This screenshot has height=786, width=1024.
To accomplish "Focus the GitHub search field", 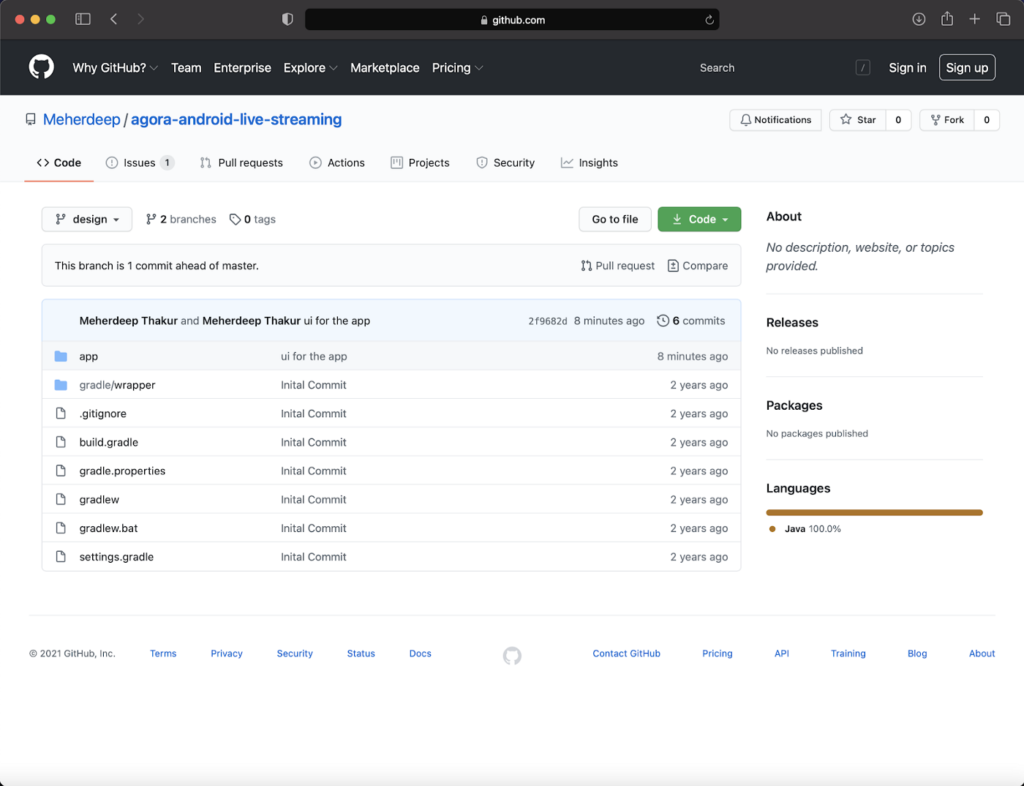I will point(784,67).
